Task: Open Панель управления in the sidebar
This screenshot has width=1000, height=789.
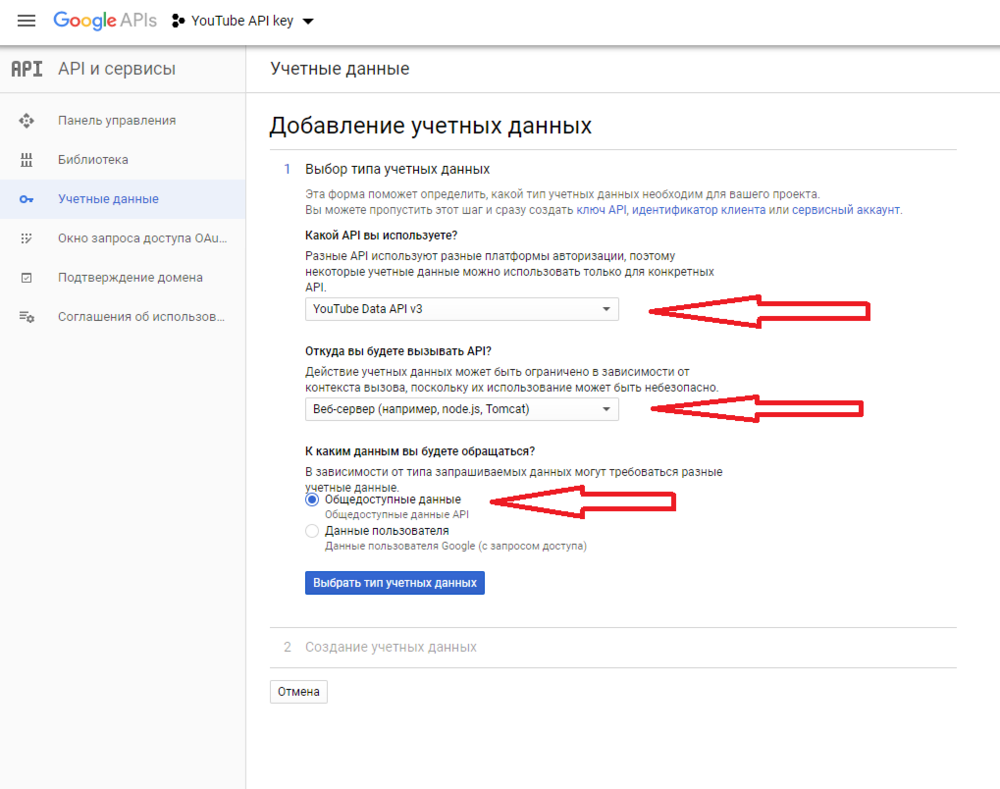Action: (x=116, y=121)
